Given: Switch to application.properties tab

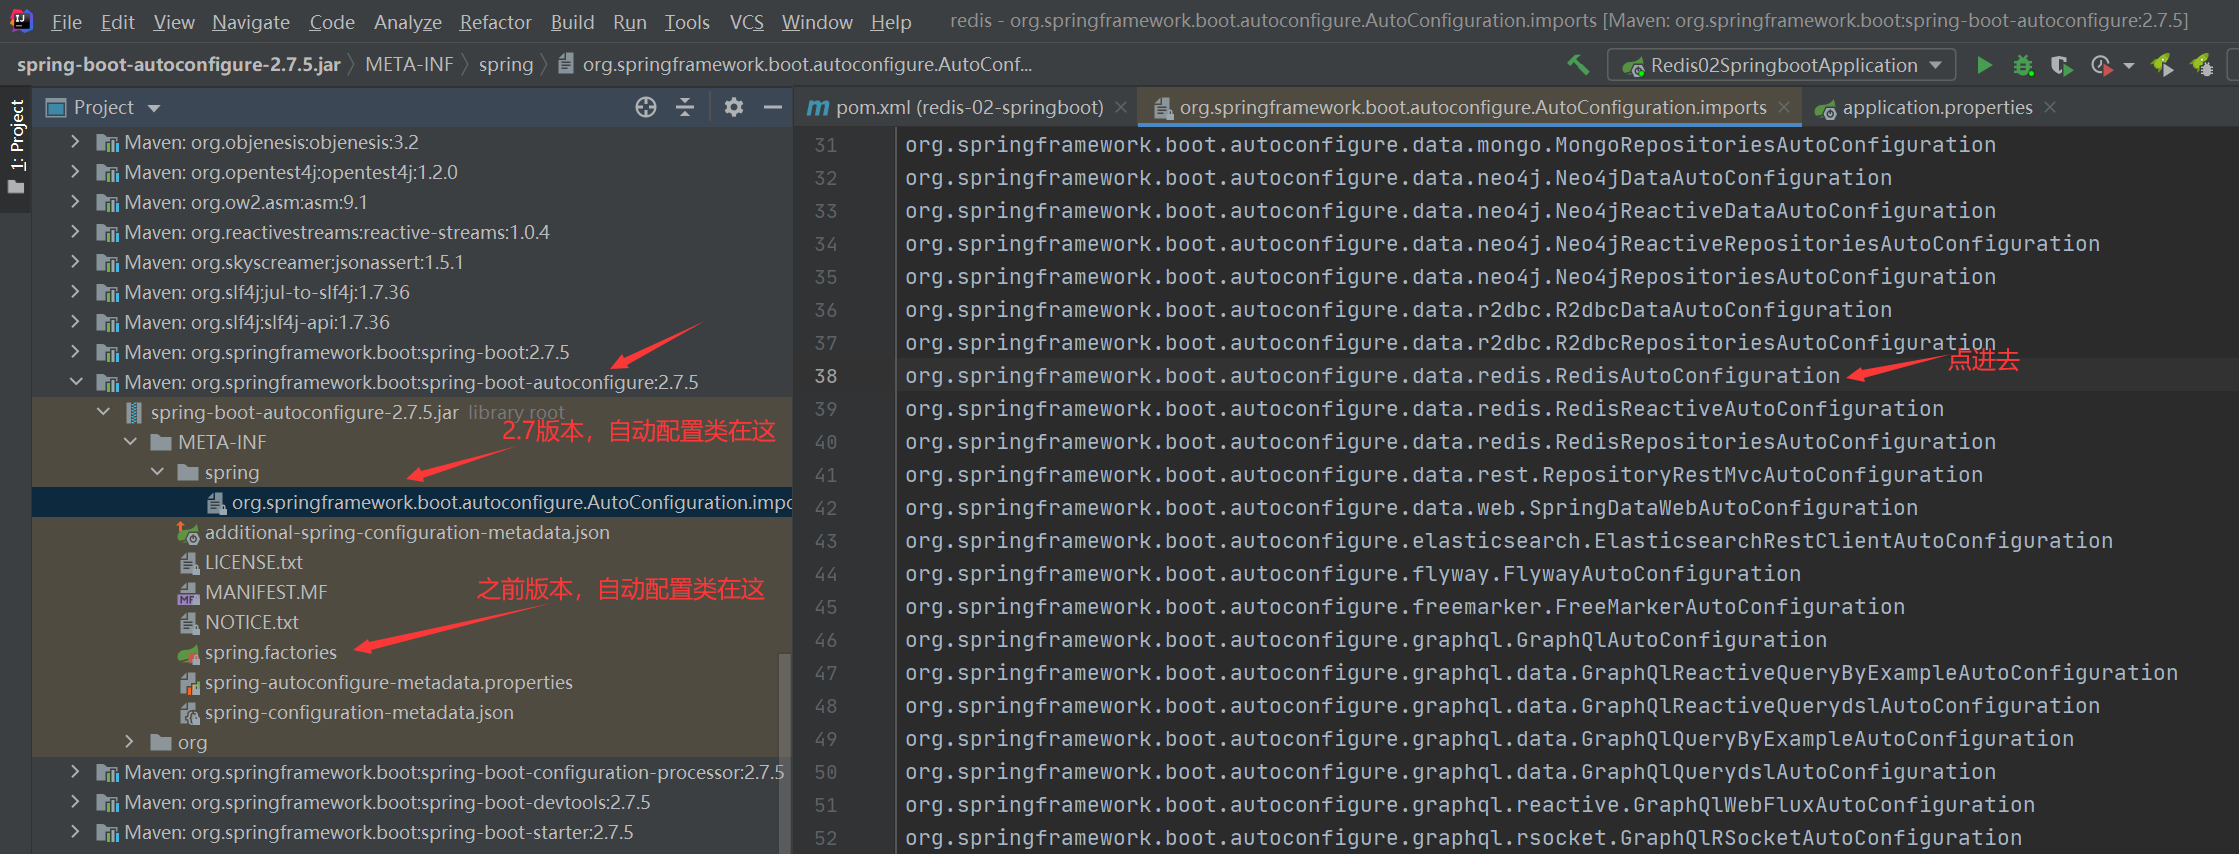Looking at the screenshot, I should click(1937, 107).
